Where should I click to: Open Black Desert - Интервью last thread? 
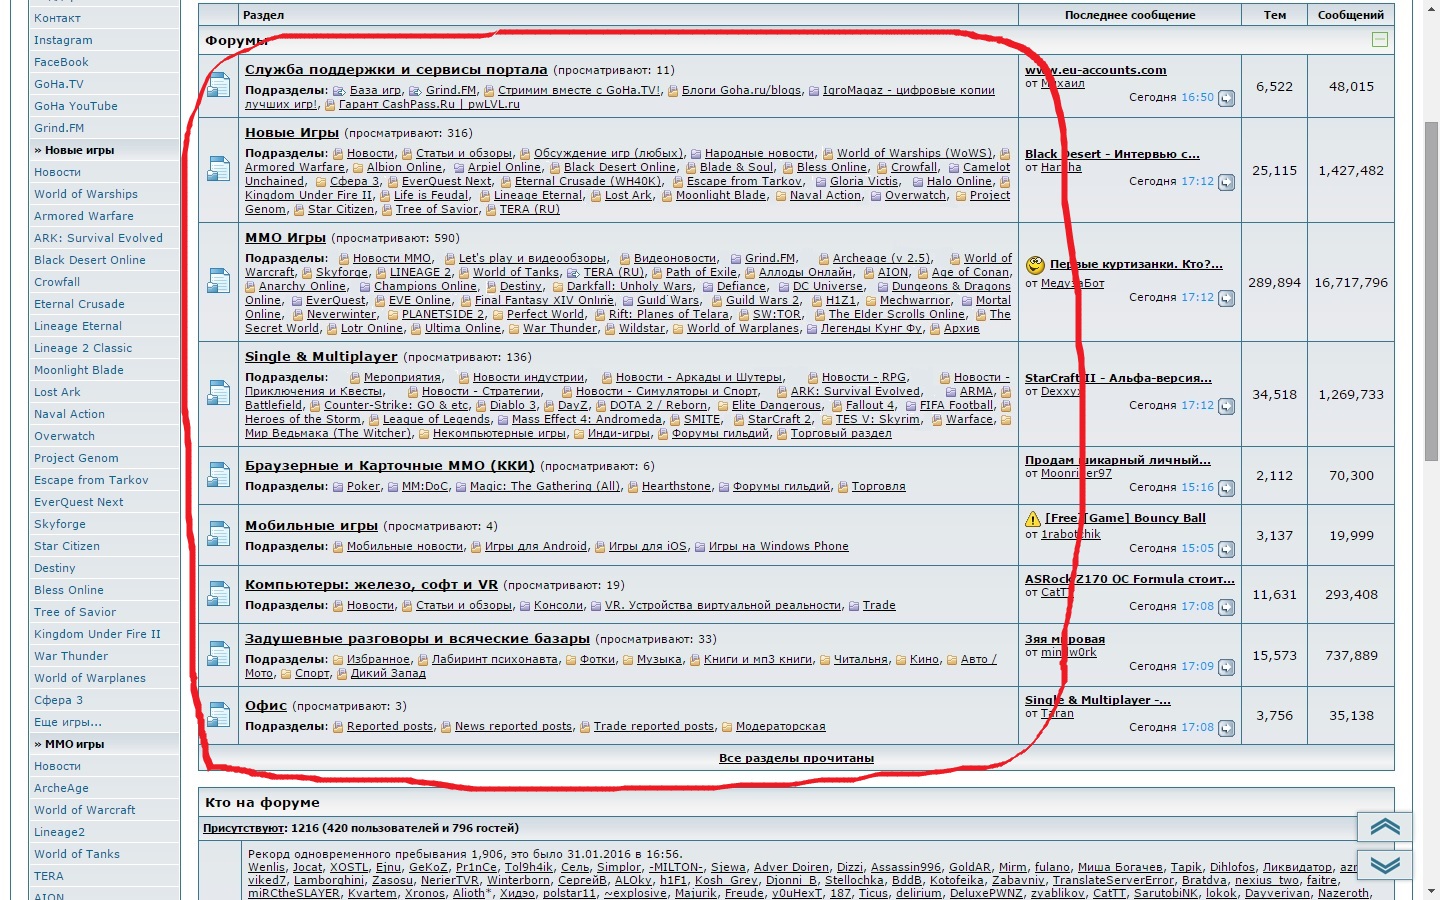pos(1112,155)
